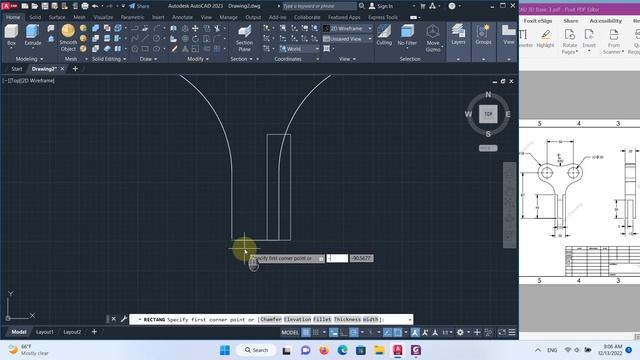Screen dimensions: 640x360
Task: Click the Highlight tool in Foxit
Action: coord(545,38)
